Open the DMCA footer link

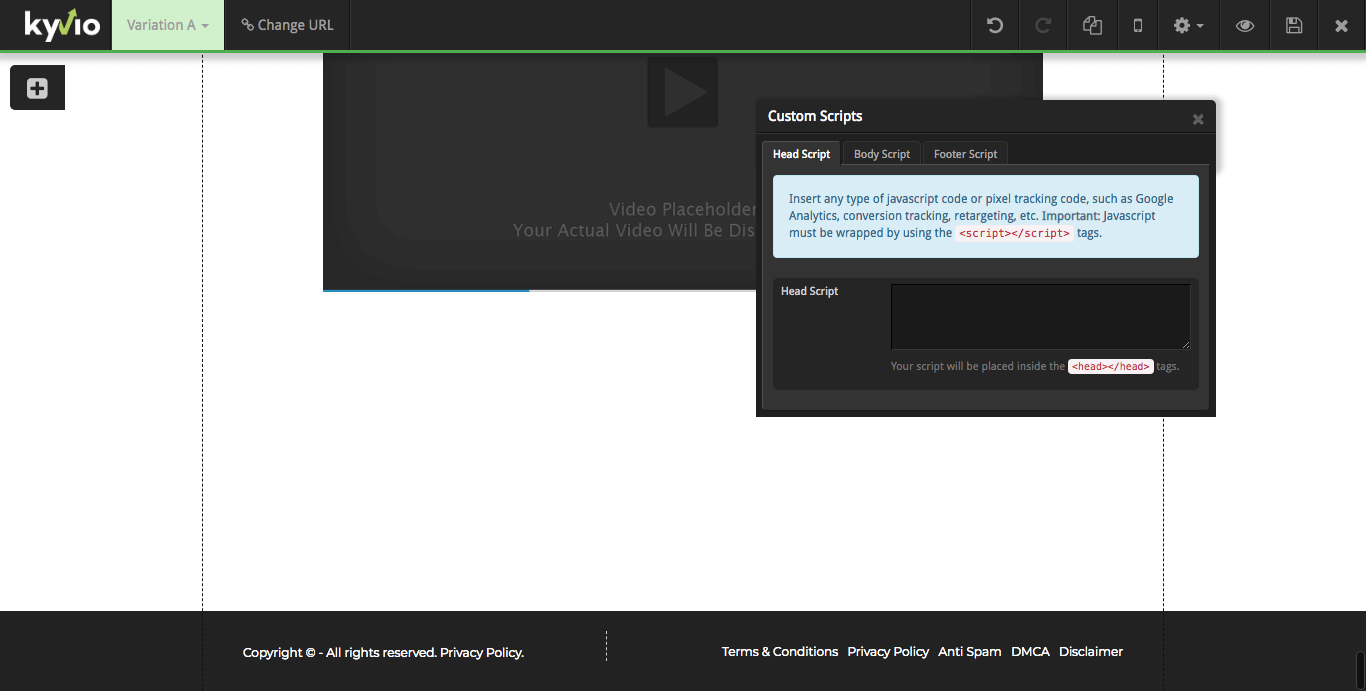tap(1030, 652)
